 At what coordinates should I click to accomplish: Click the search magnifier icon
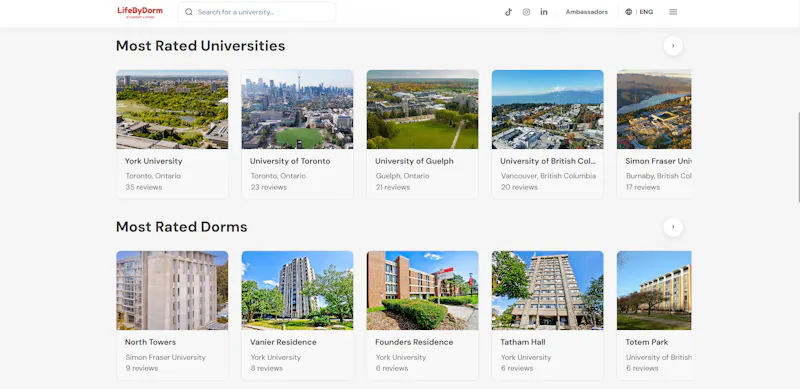pos(189,12)
